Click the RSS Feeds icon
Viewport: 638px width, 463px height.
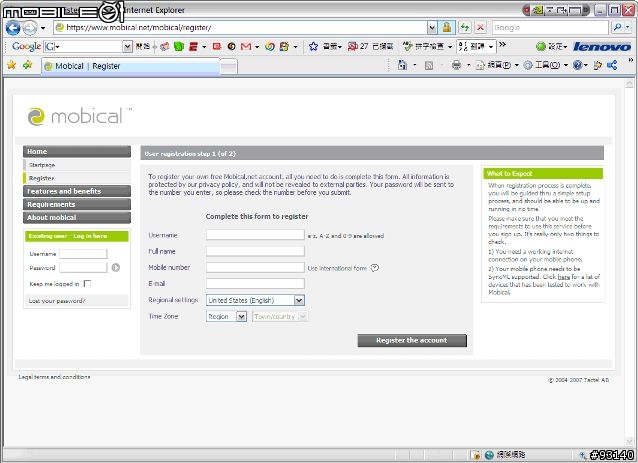click(429, 66)
